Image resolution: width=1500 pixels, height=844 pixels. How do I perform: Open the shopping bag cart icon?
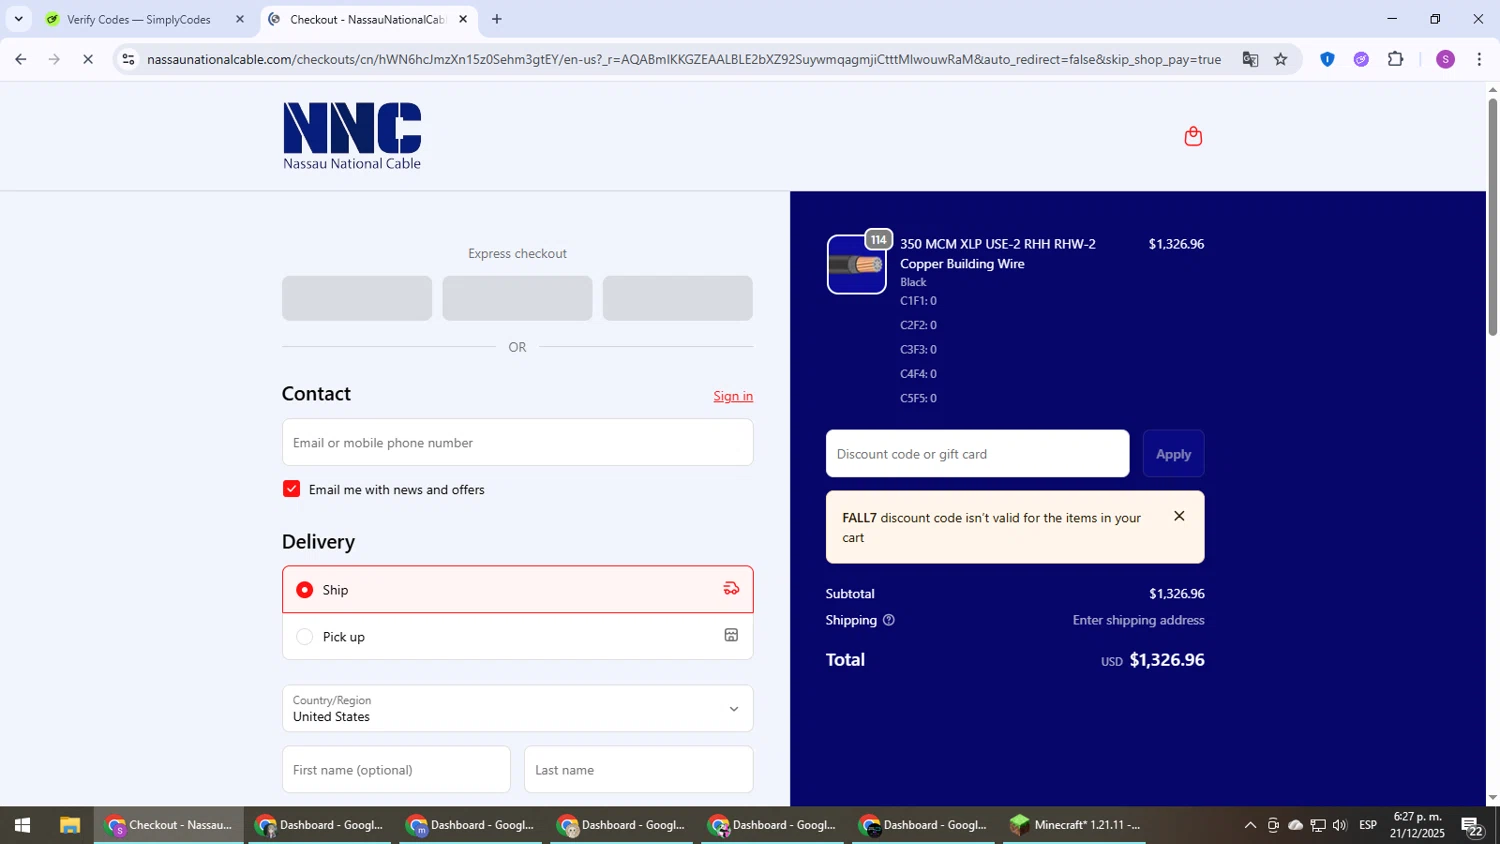pos(1193,136)
